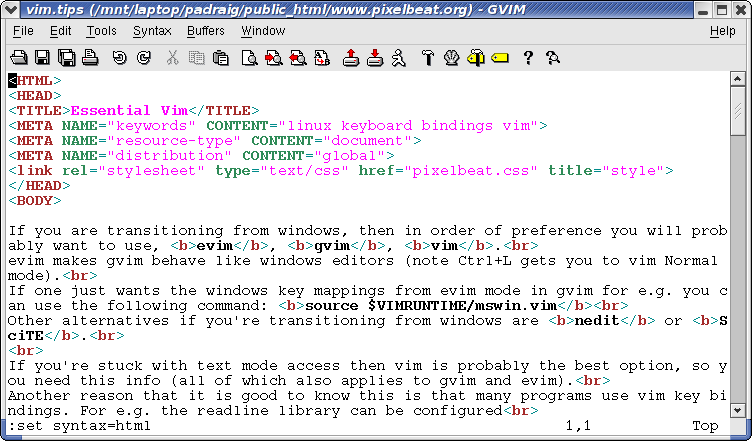
Task: Open the Edit menu
Action: click(60, 31)
